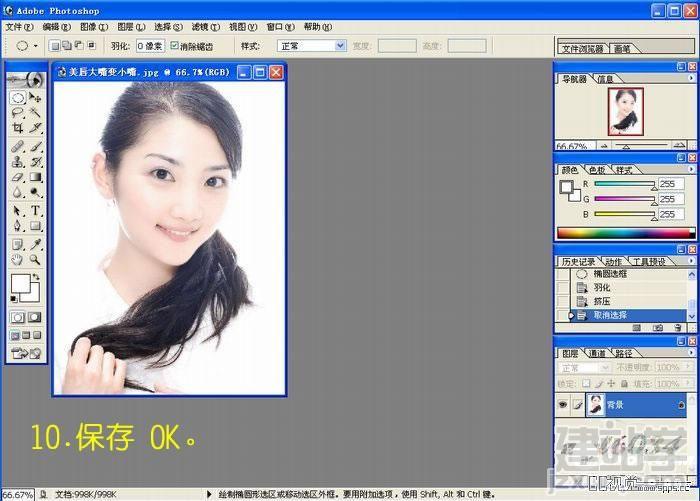This screenshot has width=700, height=501.
Task: Select the Crop tool
Action: (18, 128)
